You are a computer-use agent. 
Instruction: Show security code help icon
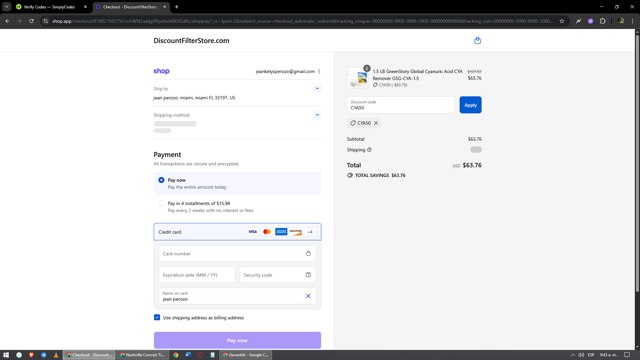[308, 275]
